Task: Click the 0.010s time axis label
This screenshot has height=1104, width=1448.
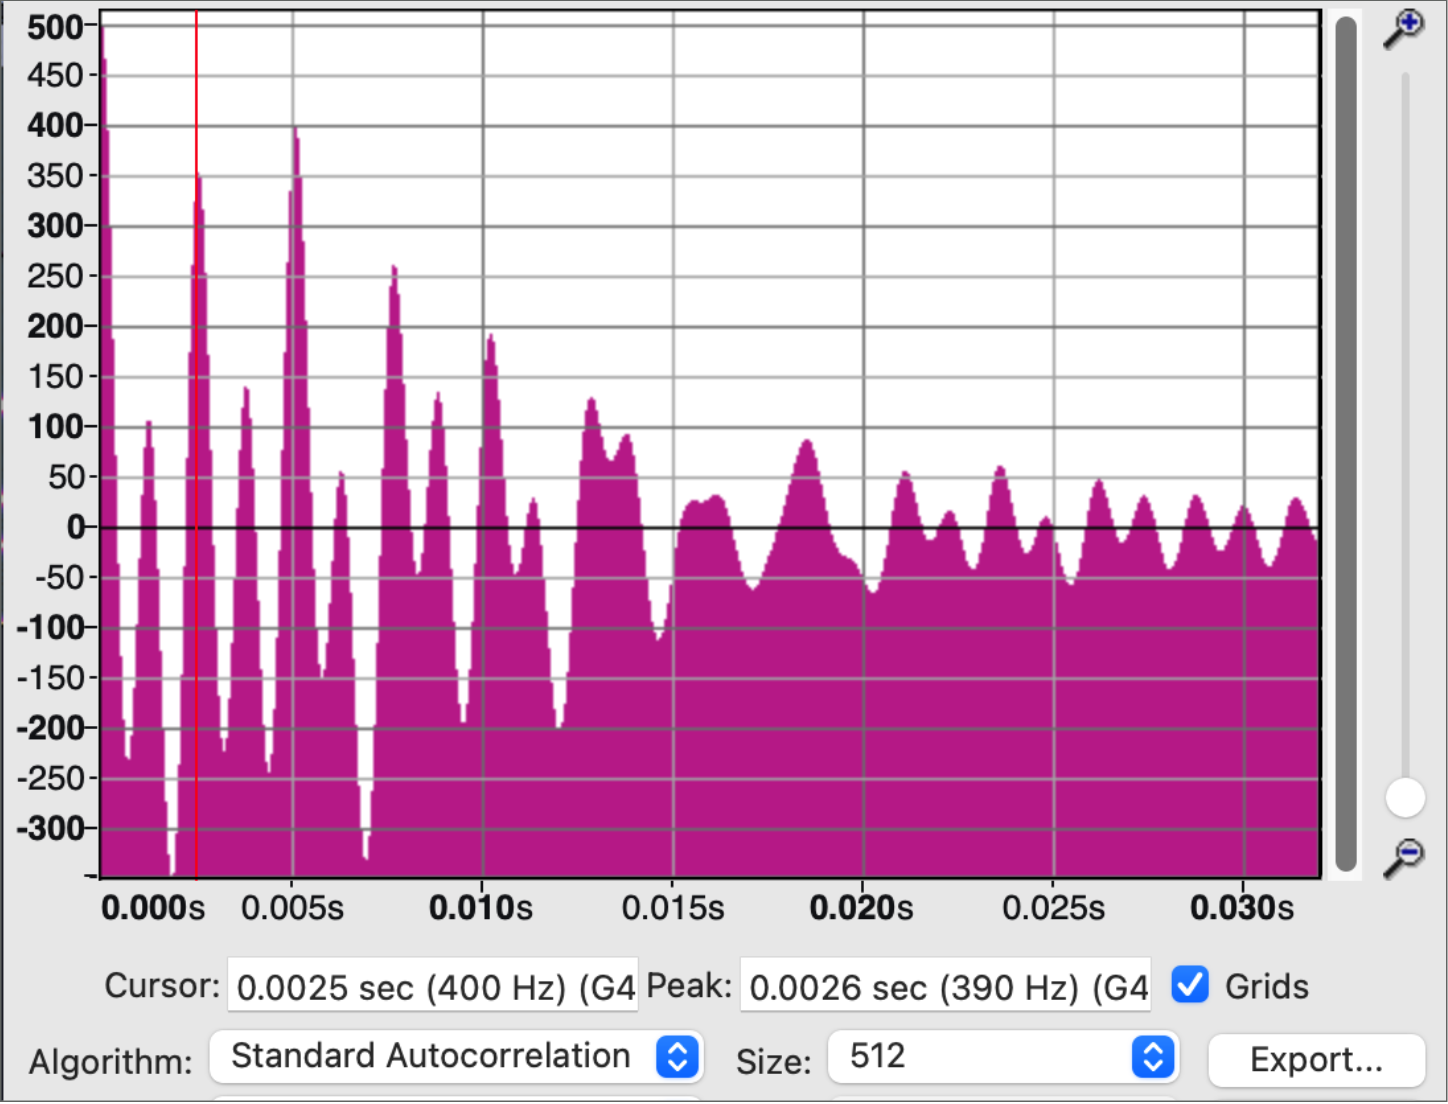Action: tap(481, 908)
